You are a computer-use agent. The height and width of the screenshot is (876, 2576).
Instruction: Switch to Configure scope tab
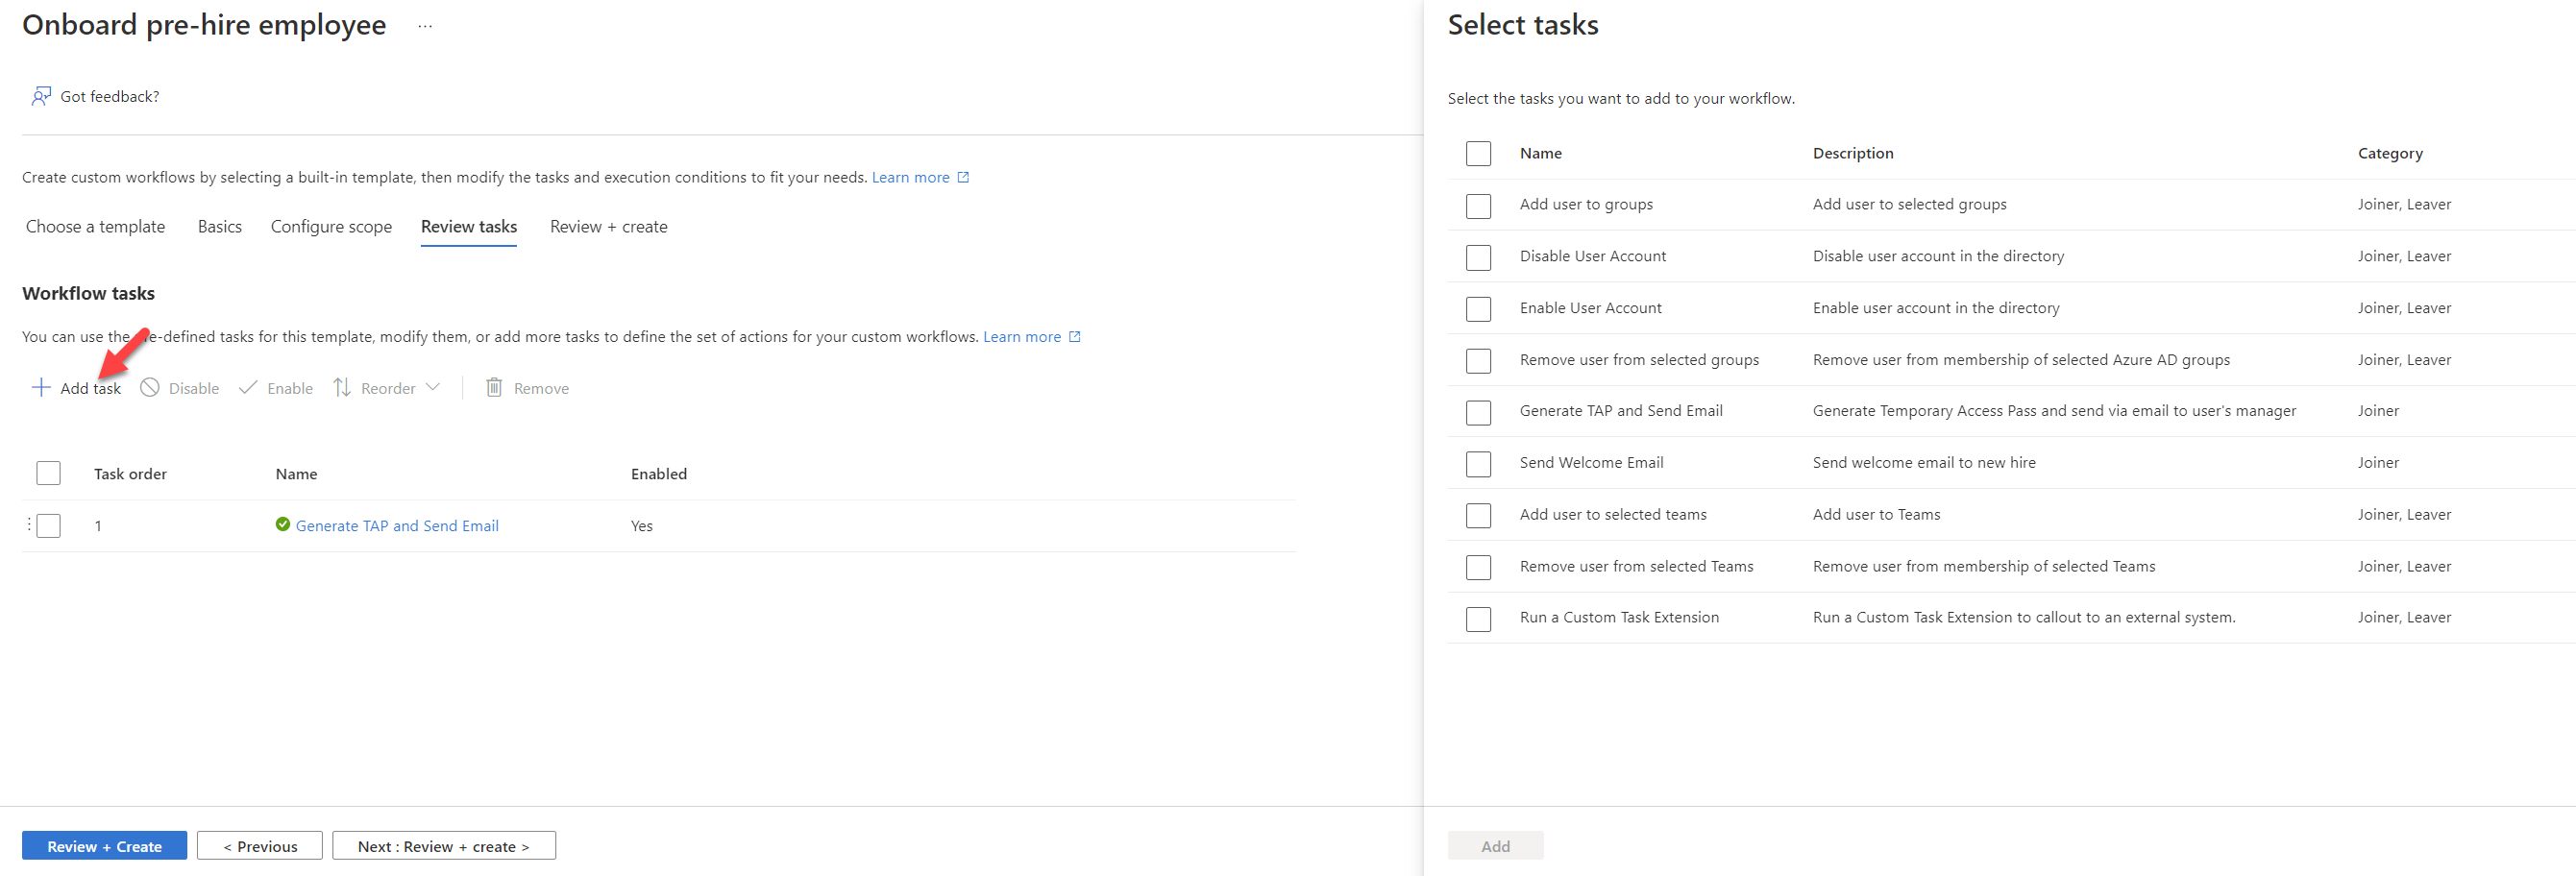coord(331,227)
